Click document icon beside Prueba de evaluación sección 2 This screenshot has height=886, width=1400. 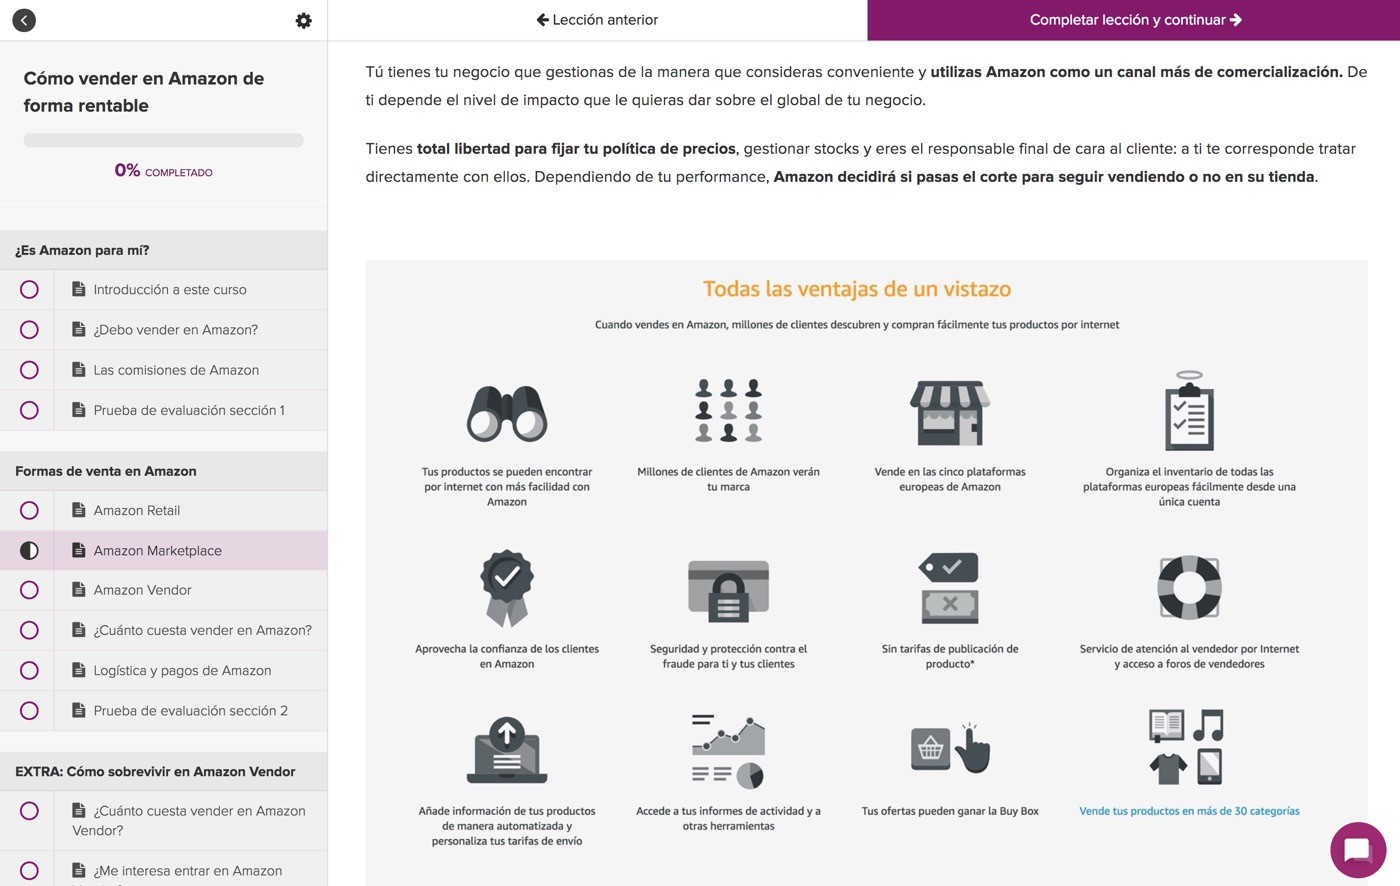(79, 710)
